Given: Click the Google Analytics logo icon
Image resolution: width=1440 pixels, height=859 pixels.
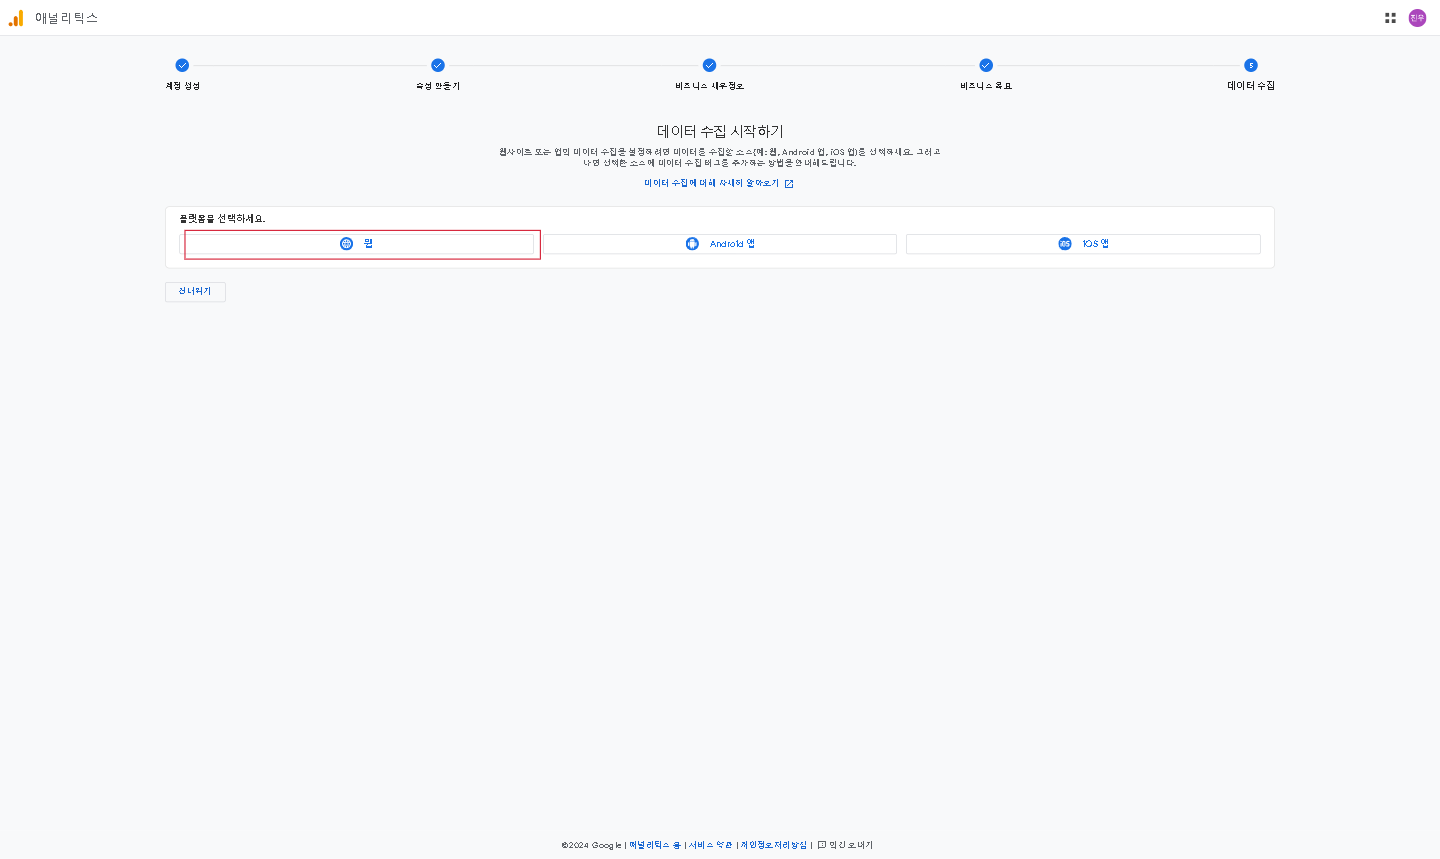Looking at the screenshot, I should (x=16, y=18).
